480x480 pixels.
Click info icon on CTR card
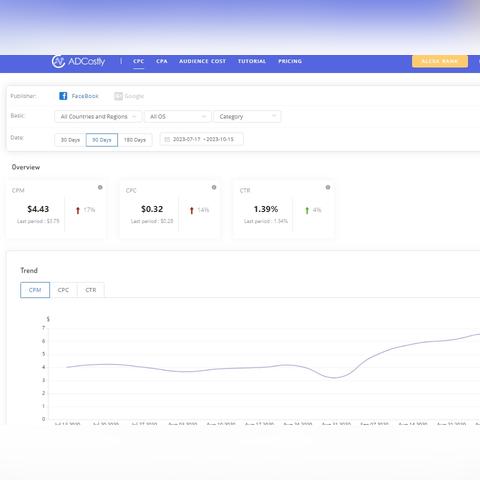(328, 187)
